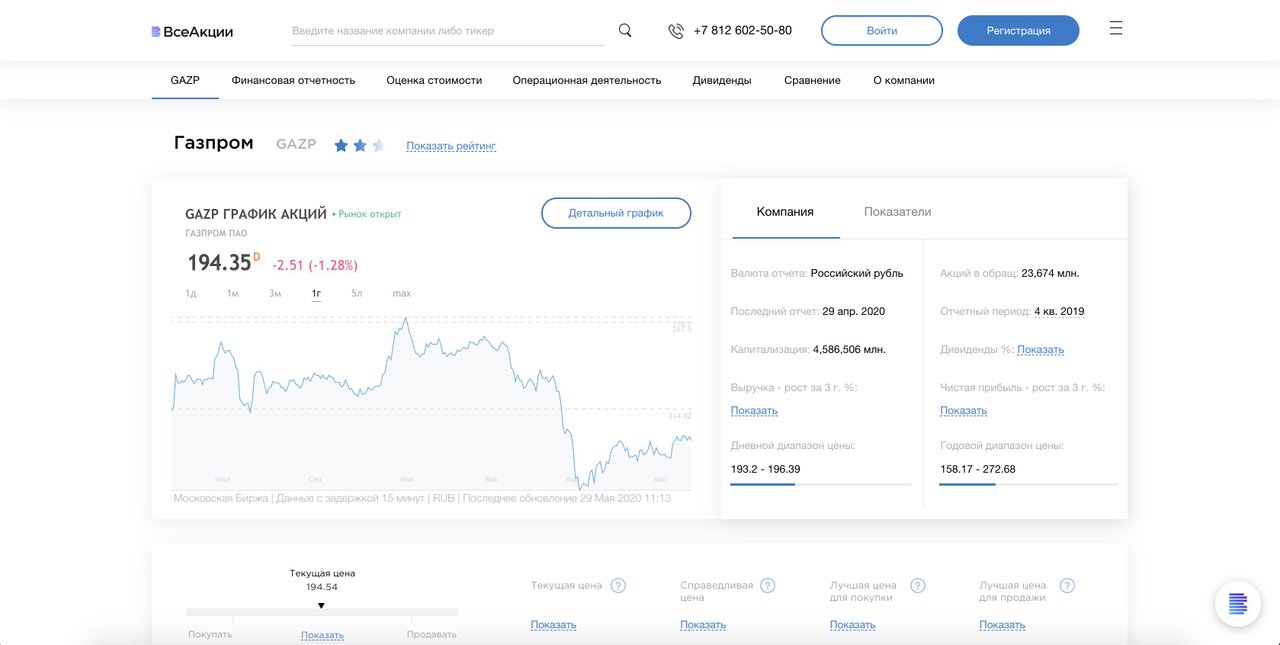This screenshot has height=645, width=1280.
Task: Select the 1г chart period
Action: pyautogui.click(x=316, y=293)
